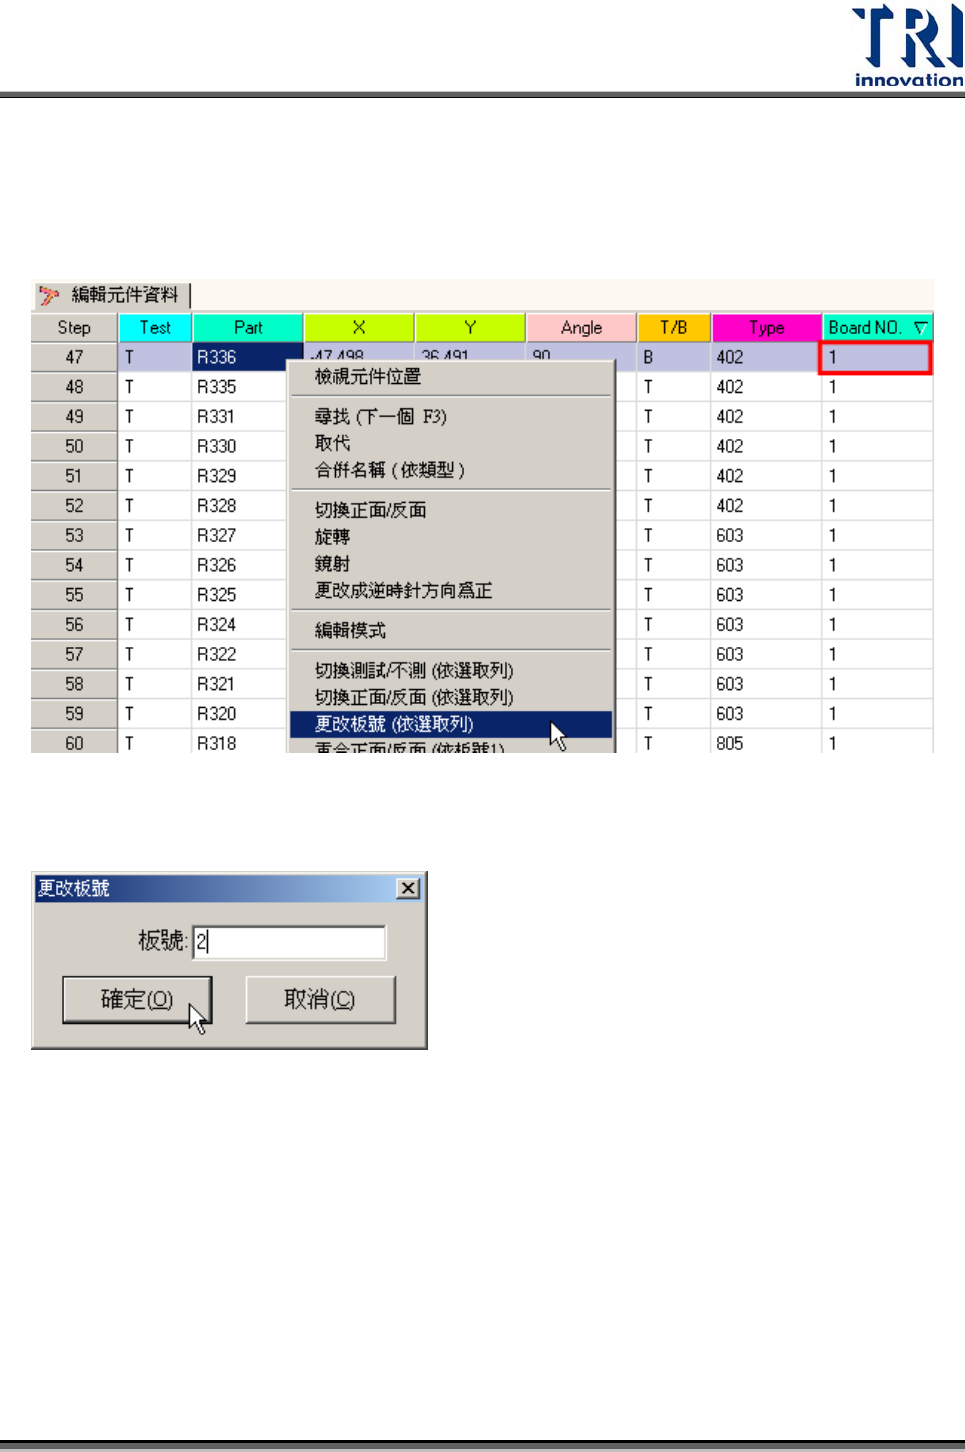Open the Board NO. column sort arrow
Image resolution: width=965 pixels, height=1452 pixels.
pos(921,327)
